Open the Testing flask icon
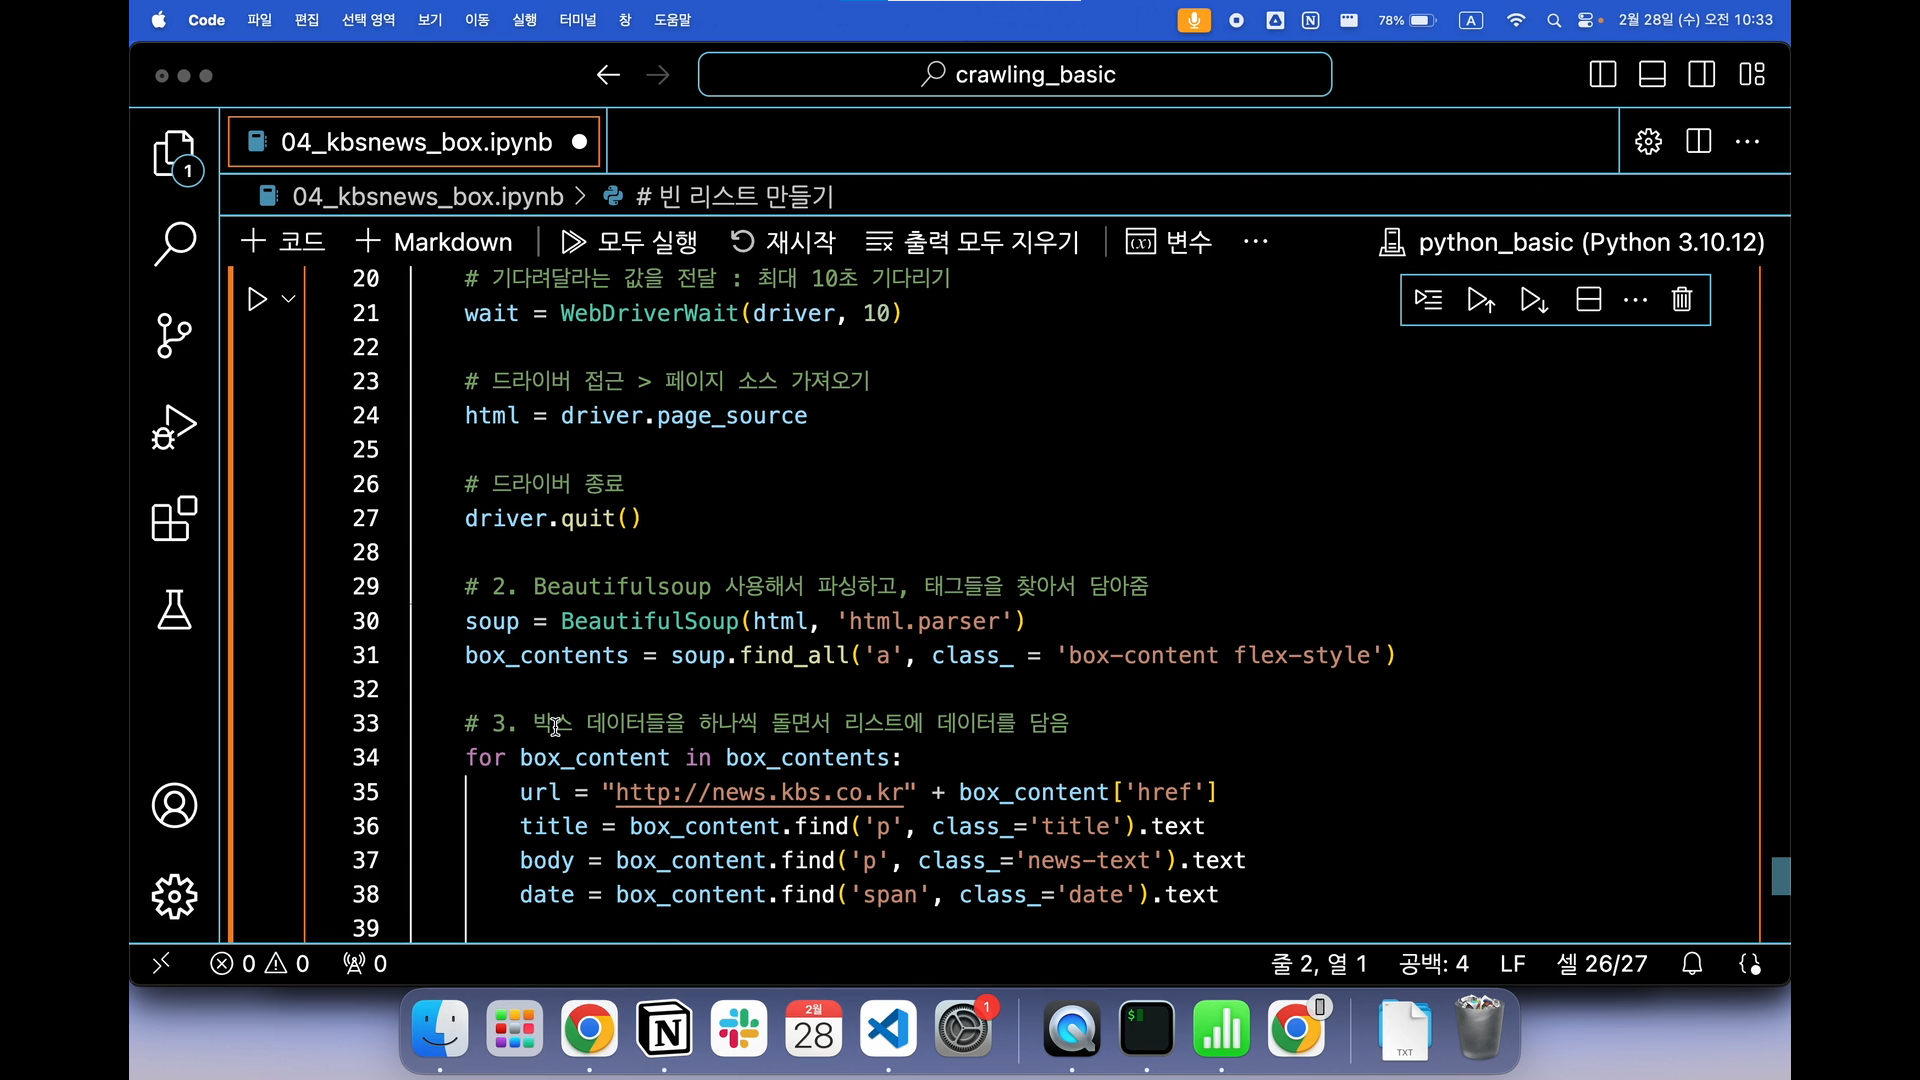This screenshot has height=1080, width=1920. point(174,609)
